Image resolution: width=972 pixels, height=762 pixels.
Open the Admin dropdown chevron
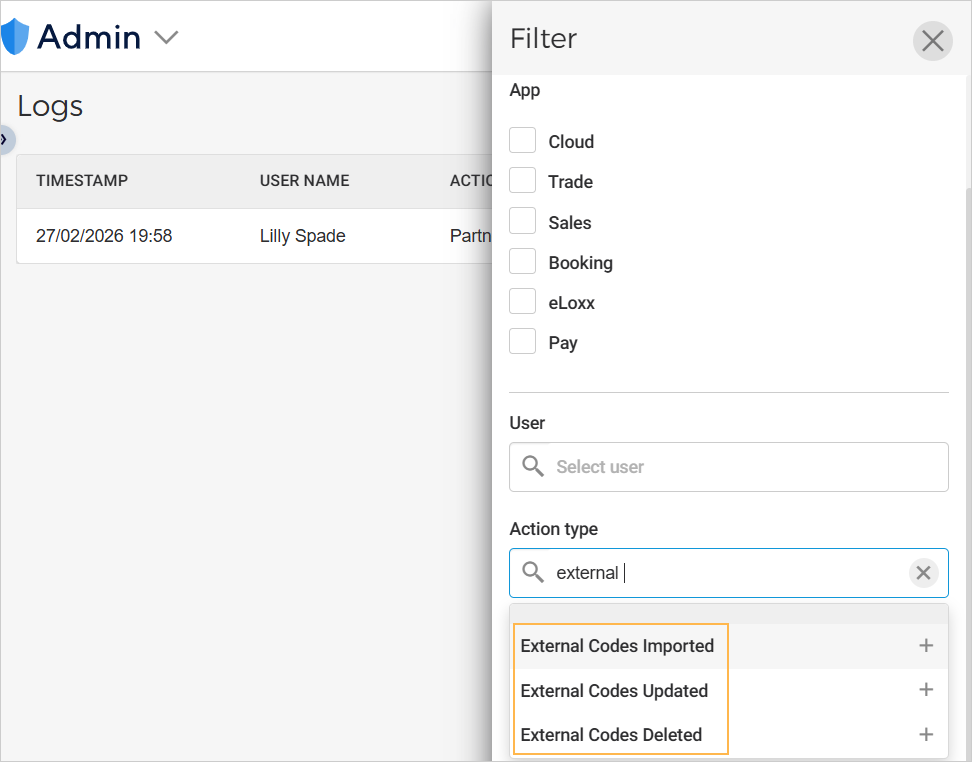166,38
